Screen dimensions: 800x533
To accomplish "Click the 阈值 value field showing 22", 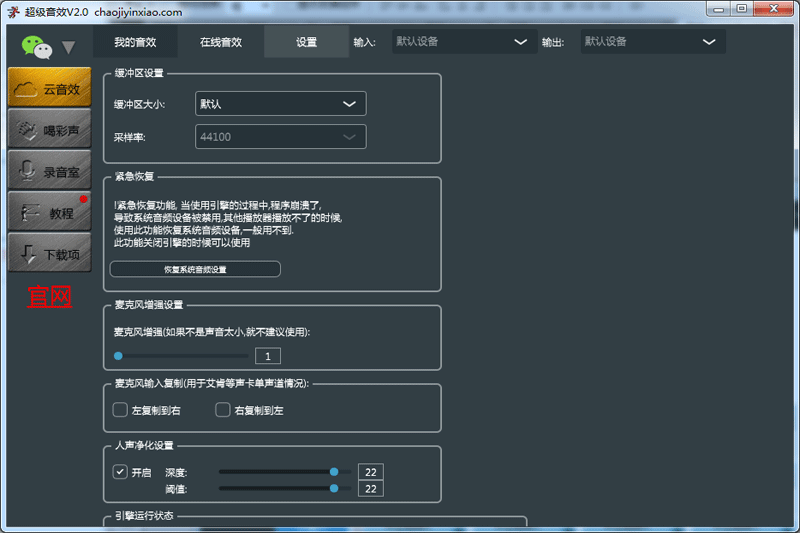I will 371,489.
